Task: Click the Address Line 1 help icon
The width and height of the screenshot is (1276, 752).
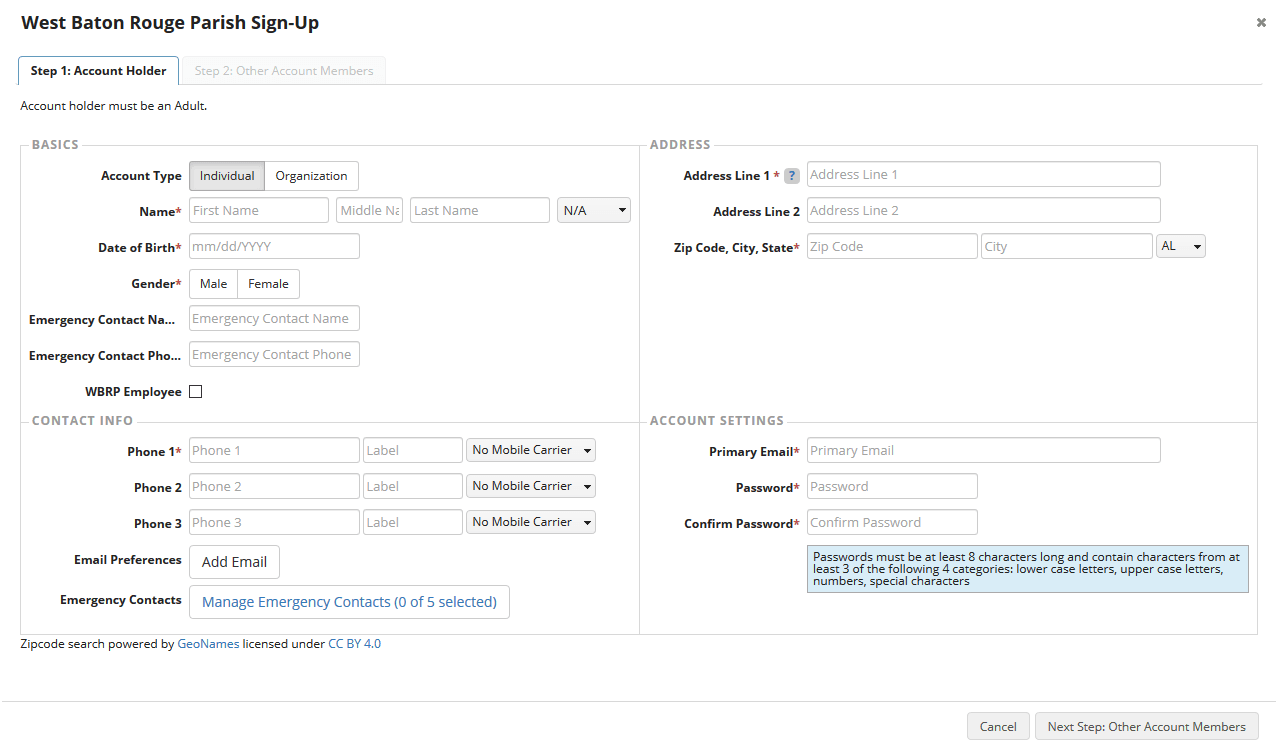Action: (791, 176)
